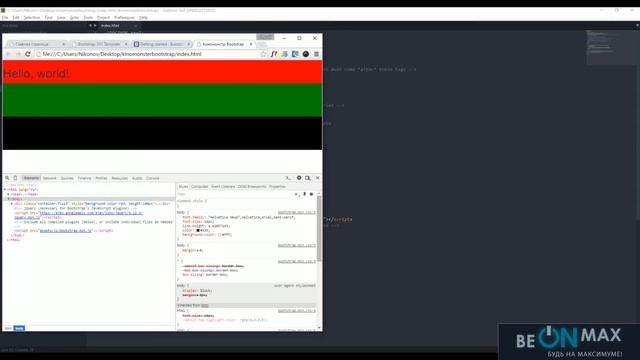Open the black circle extension icon
The height and width of the screenshot is (360, 640).
(x=306, y=54)
